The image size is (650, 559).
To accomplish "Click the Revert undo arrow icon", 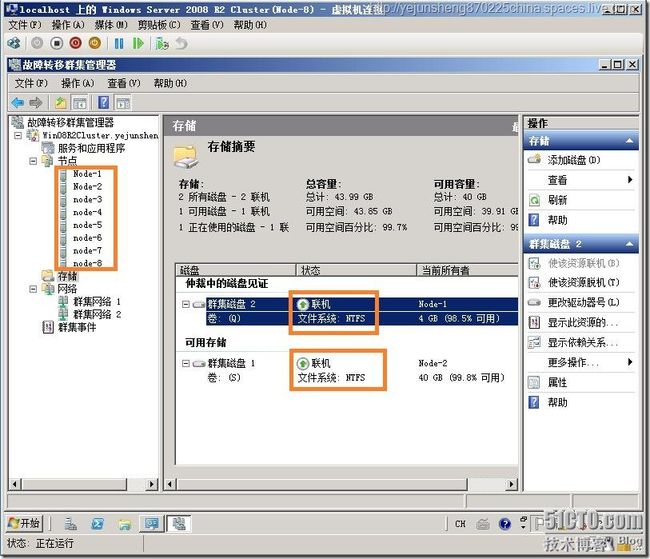I will click(x=182, y=43).
